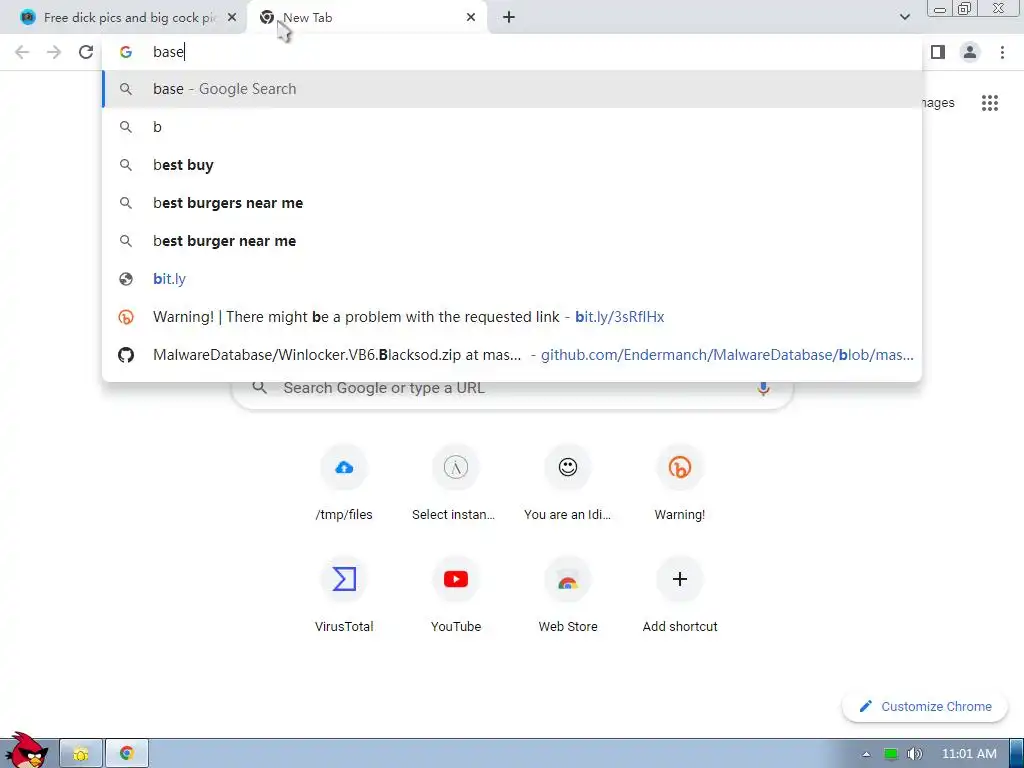
Task: Open Chrome three-dot menu
Action: pyautogui.click(x=1002, y=52)
